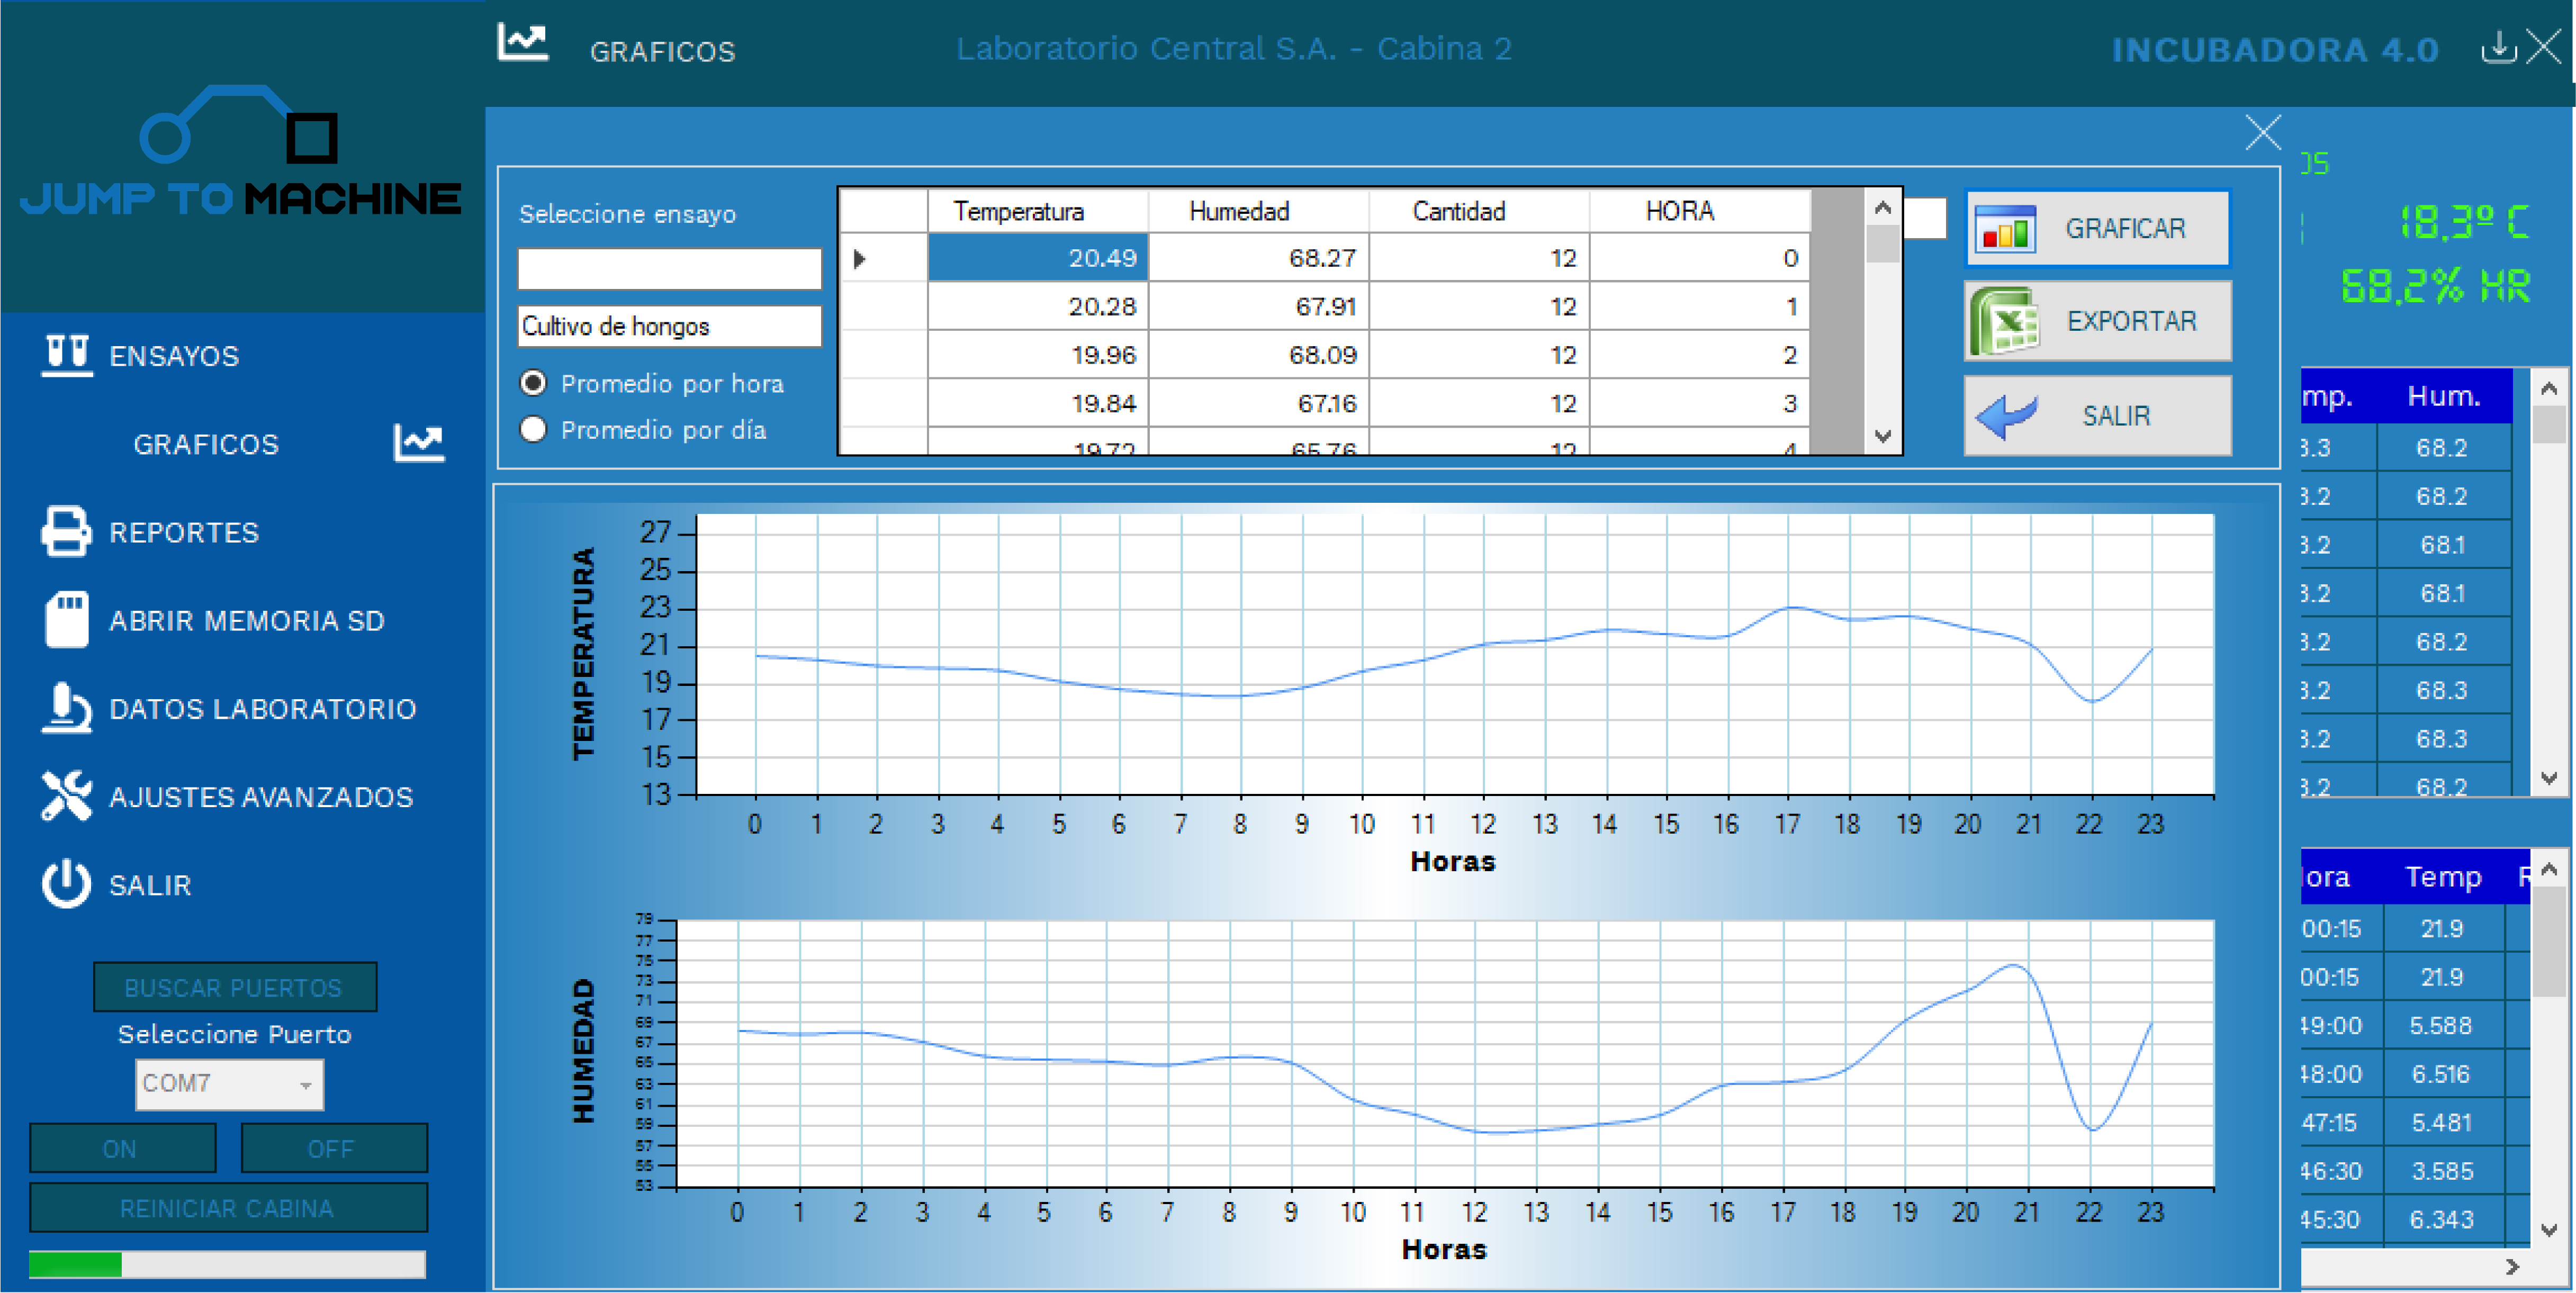The height and width of the screenshot is (1293, 2576).
Task: Click the SD card icon beside ABRIR MEMORIA SD
Action: [66, 620]
